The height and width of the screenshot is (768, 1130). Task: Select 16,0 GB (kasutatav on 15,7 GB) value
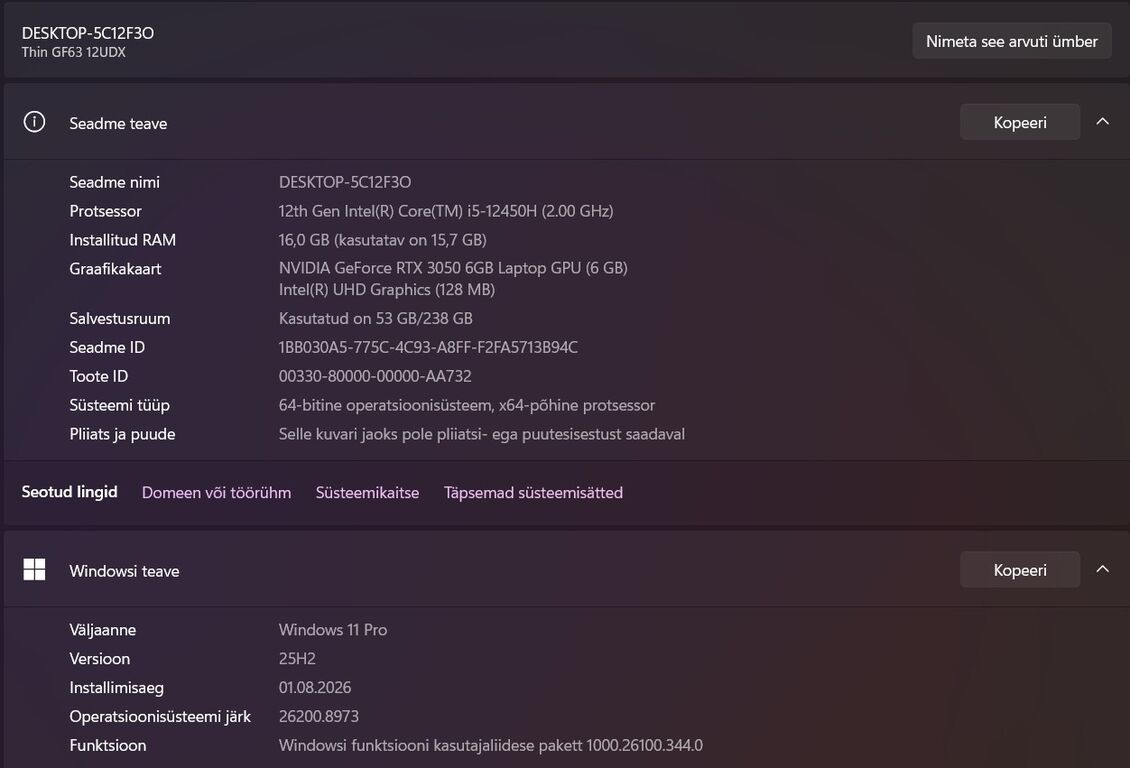[383, 239]
